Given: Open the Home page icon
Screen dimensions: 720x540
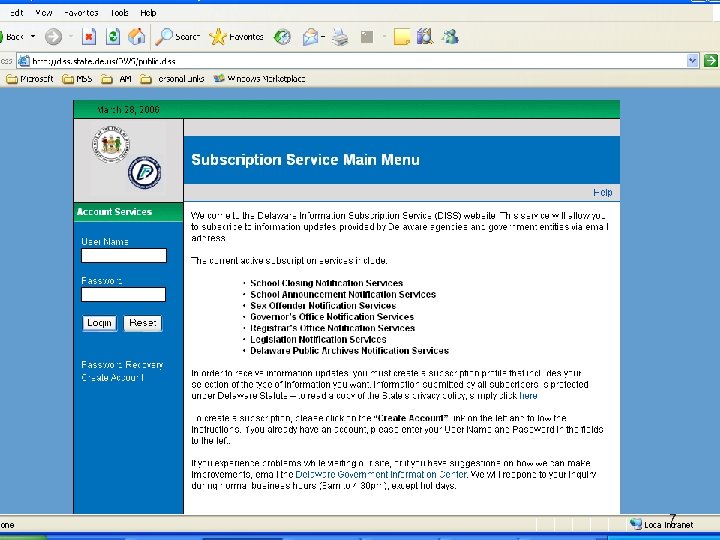Looking at the screenshot, I should (x=136, y=36).
